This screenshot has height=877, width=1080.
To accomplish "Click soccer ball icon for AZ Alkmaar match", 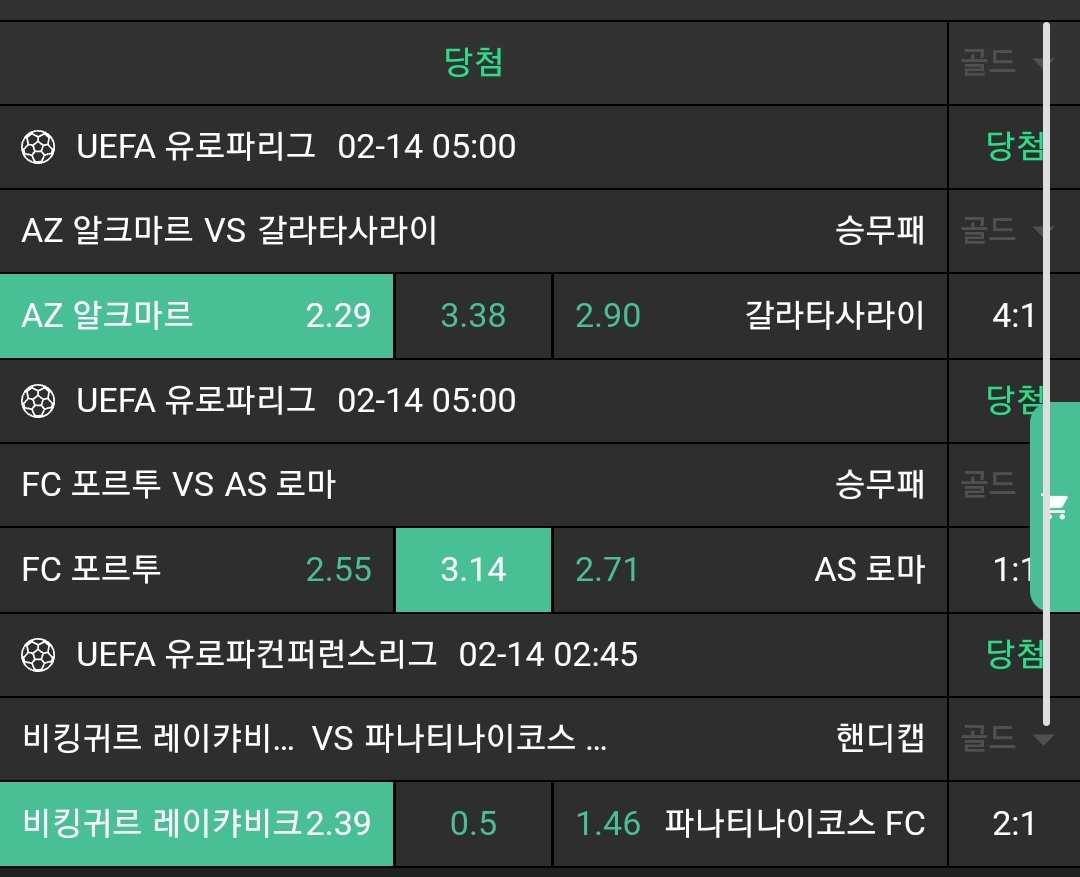I will tap(38, 147).
